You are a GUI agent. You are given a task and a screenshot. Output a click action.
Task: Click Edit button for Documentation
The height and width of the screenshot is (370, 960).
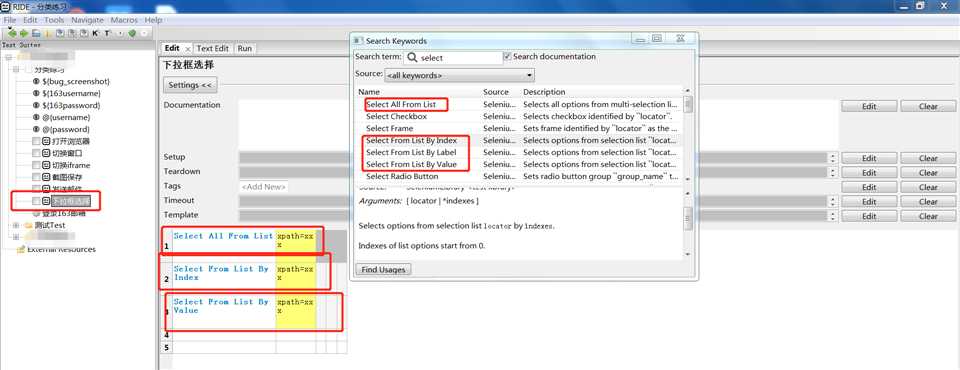tap(869, 106)
